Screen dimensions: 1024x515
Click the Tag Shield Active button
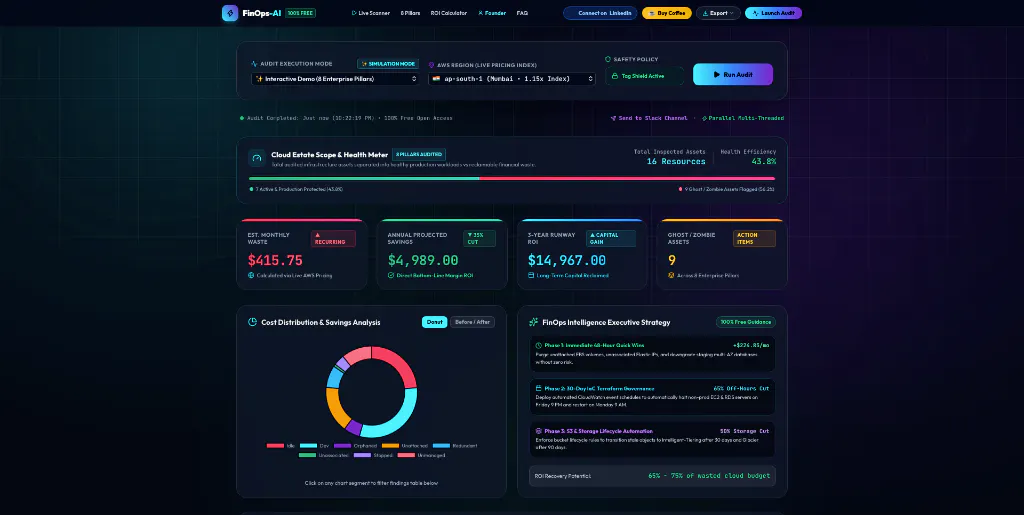[x=645, y=76]
